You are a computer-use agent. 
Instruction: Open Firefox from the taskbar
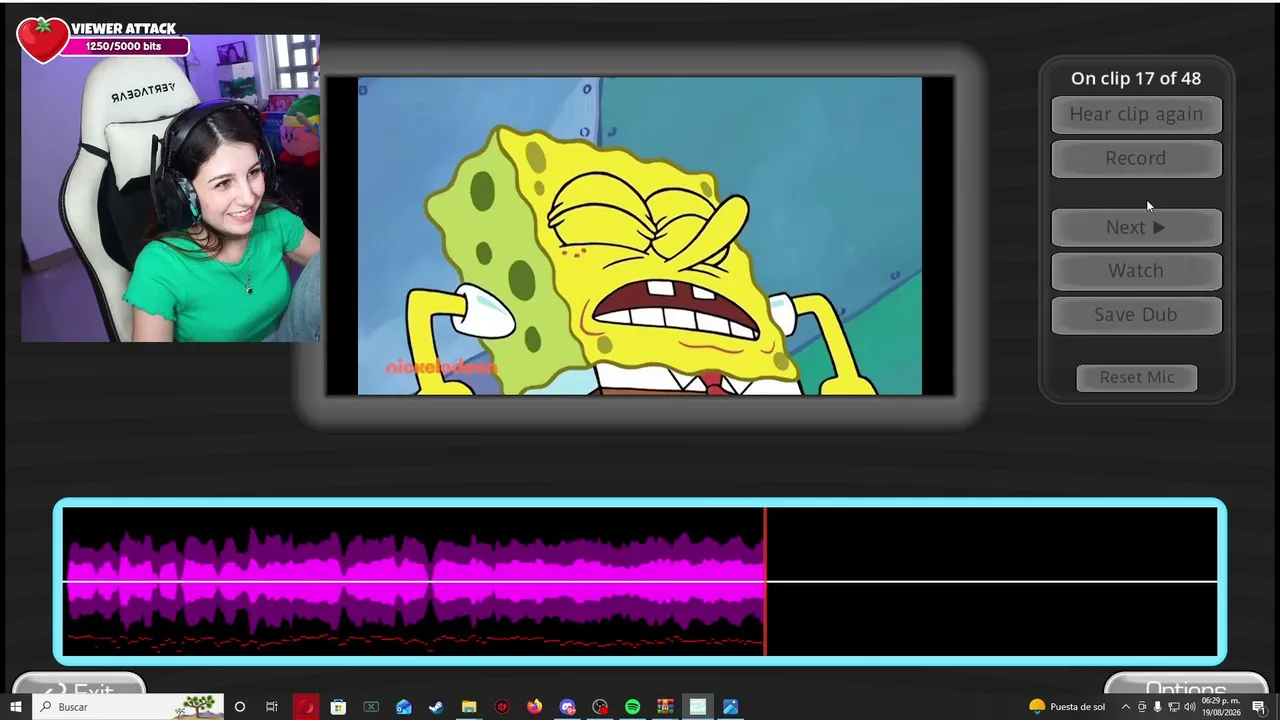click(535, 707)
